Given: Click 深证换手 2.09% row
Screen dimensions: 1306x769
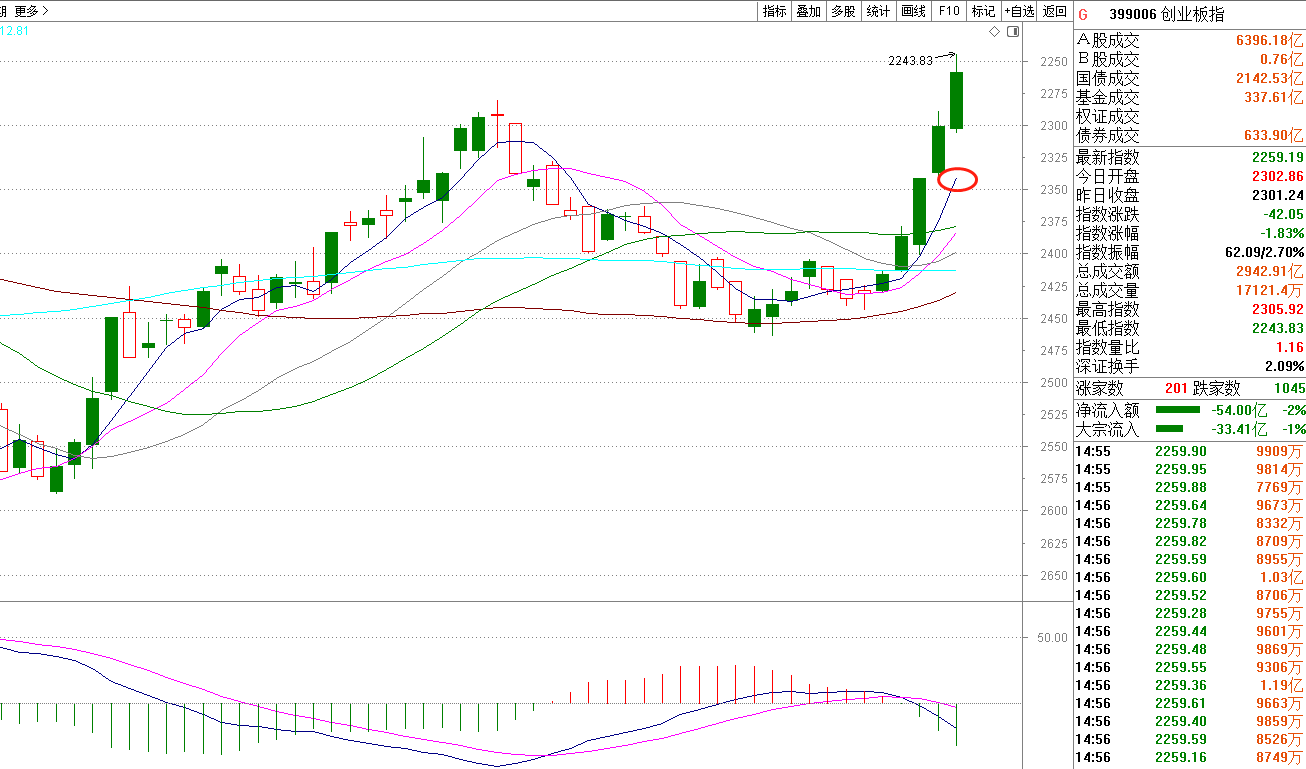Looking at the screenshot, I should point(1190,366).
